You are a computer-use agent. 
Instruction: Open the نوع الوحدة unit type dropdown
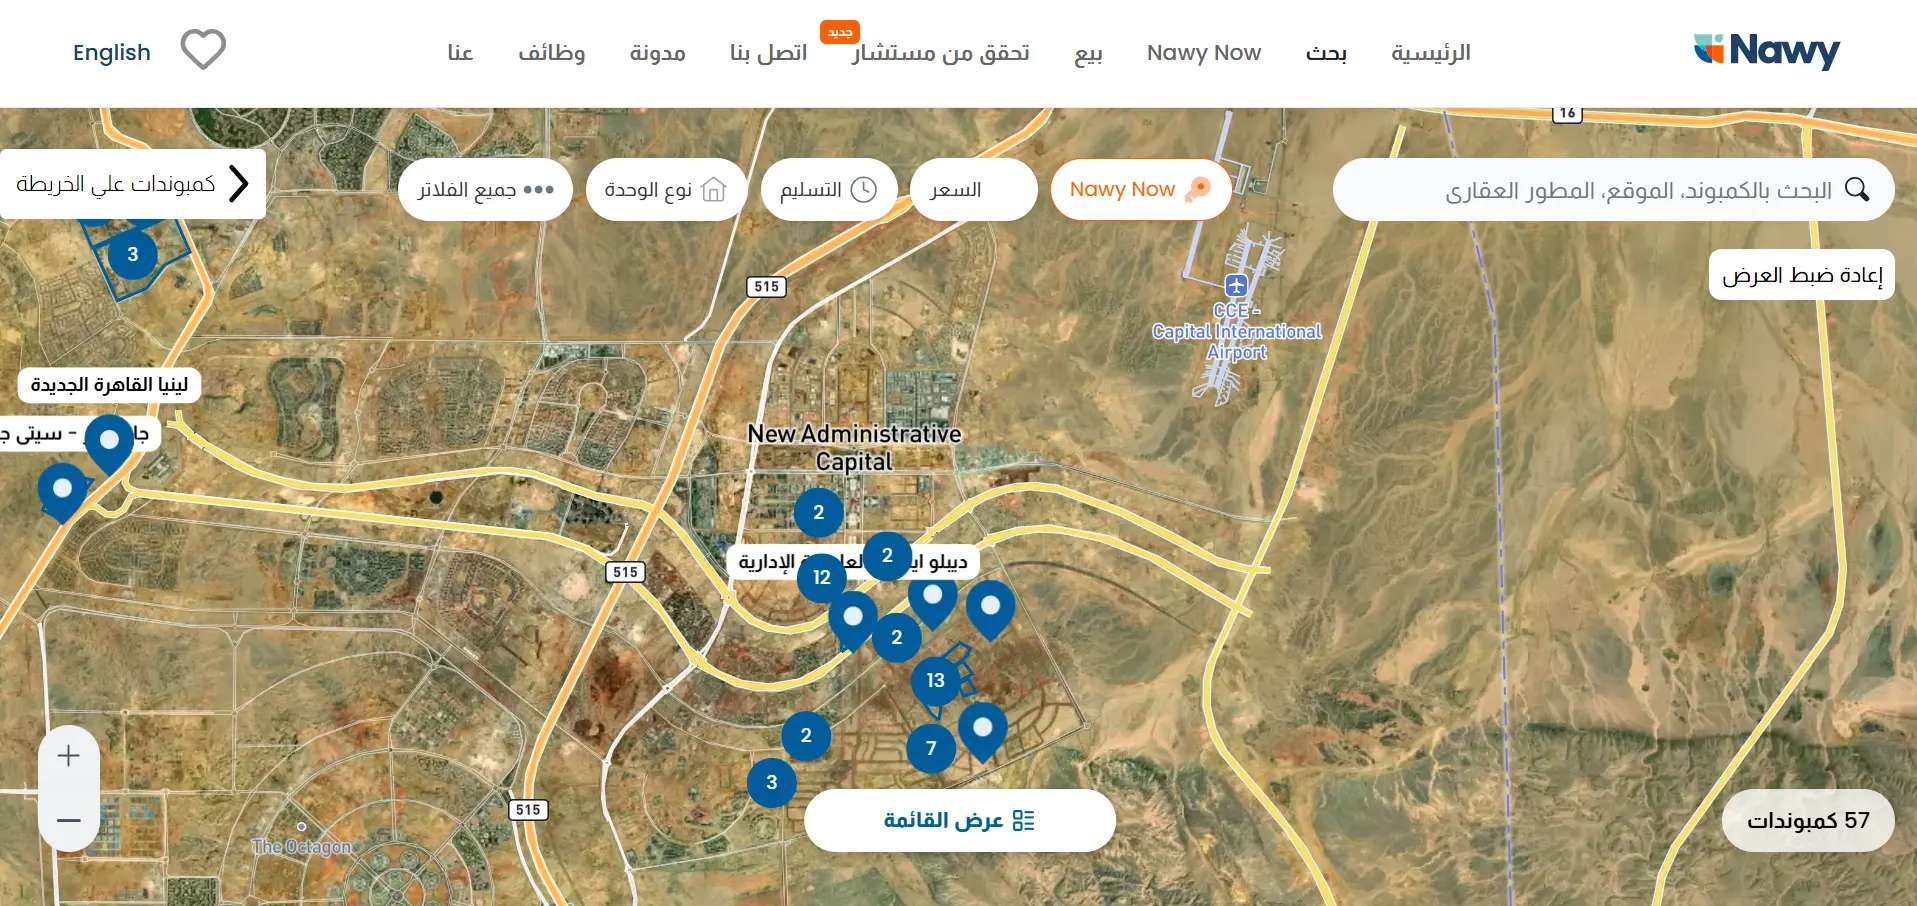[x=667, y=189]
